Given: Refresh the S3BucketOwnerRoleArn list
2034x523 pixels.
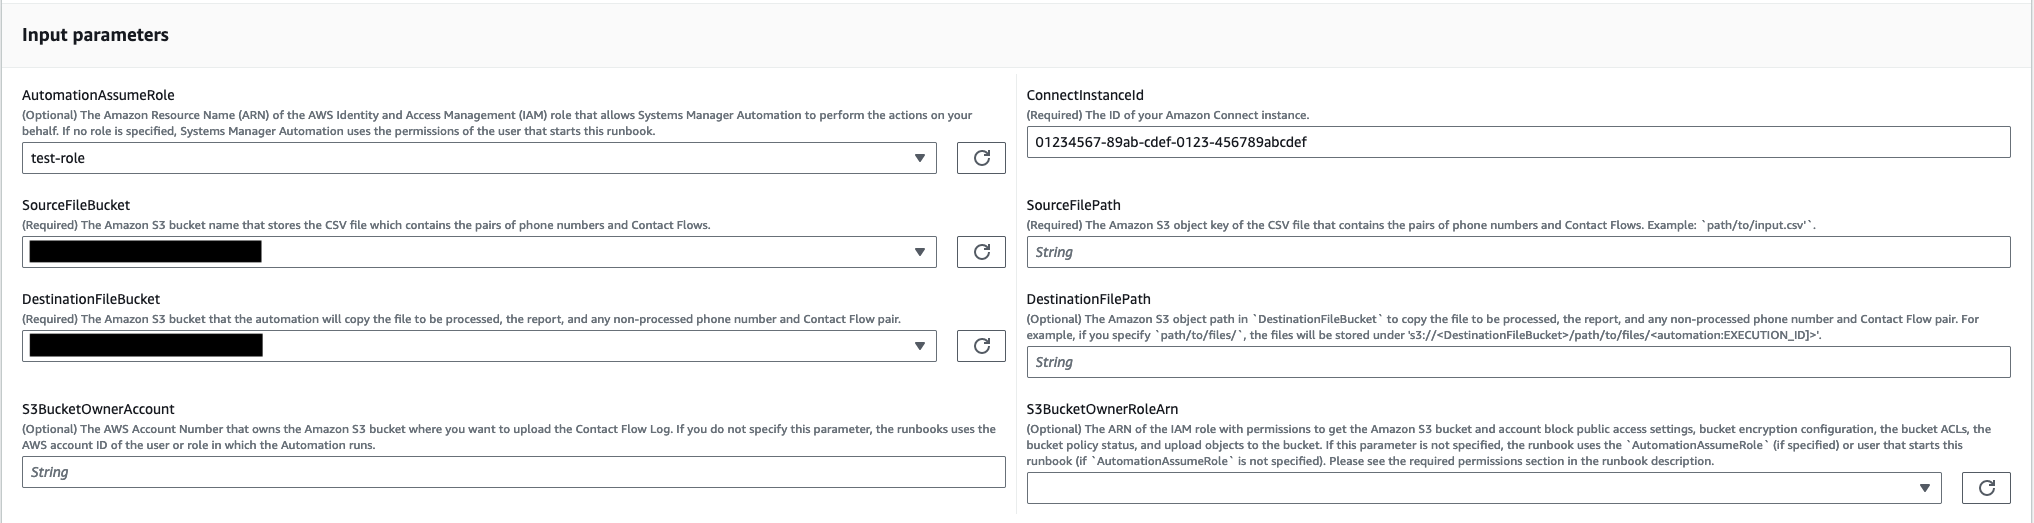Looking at the screenshot, I should click(1986, 488).
